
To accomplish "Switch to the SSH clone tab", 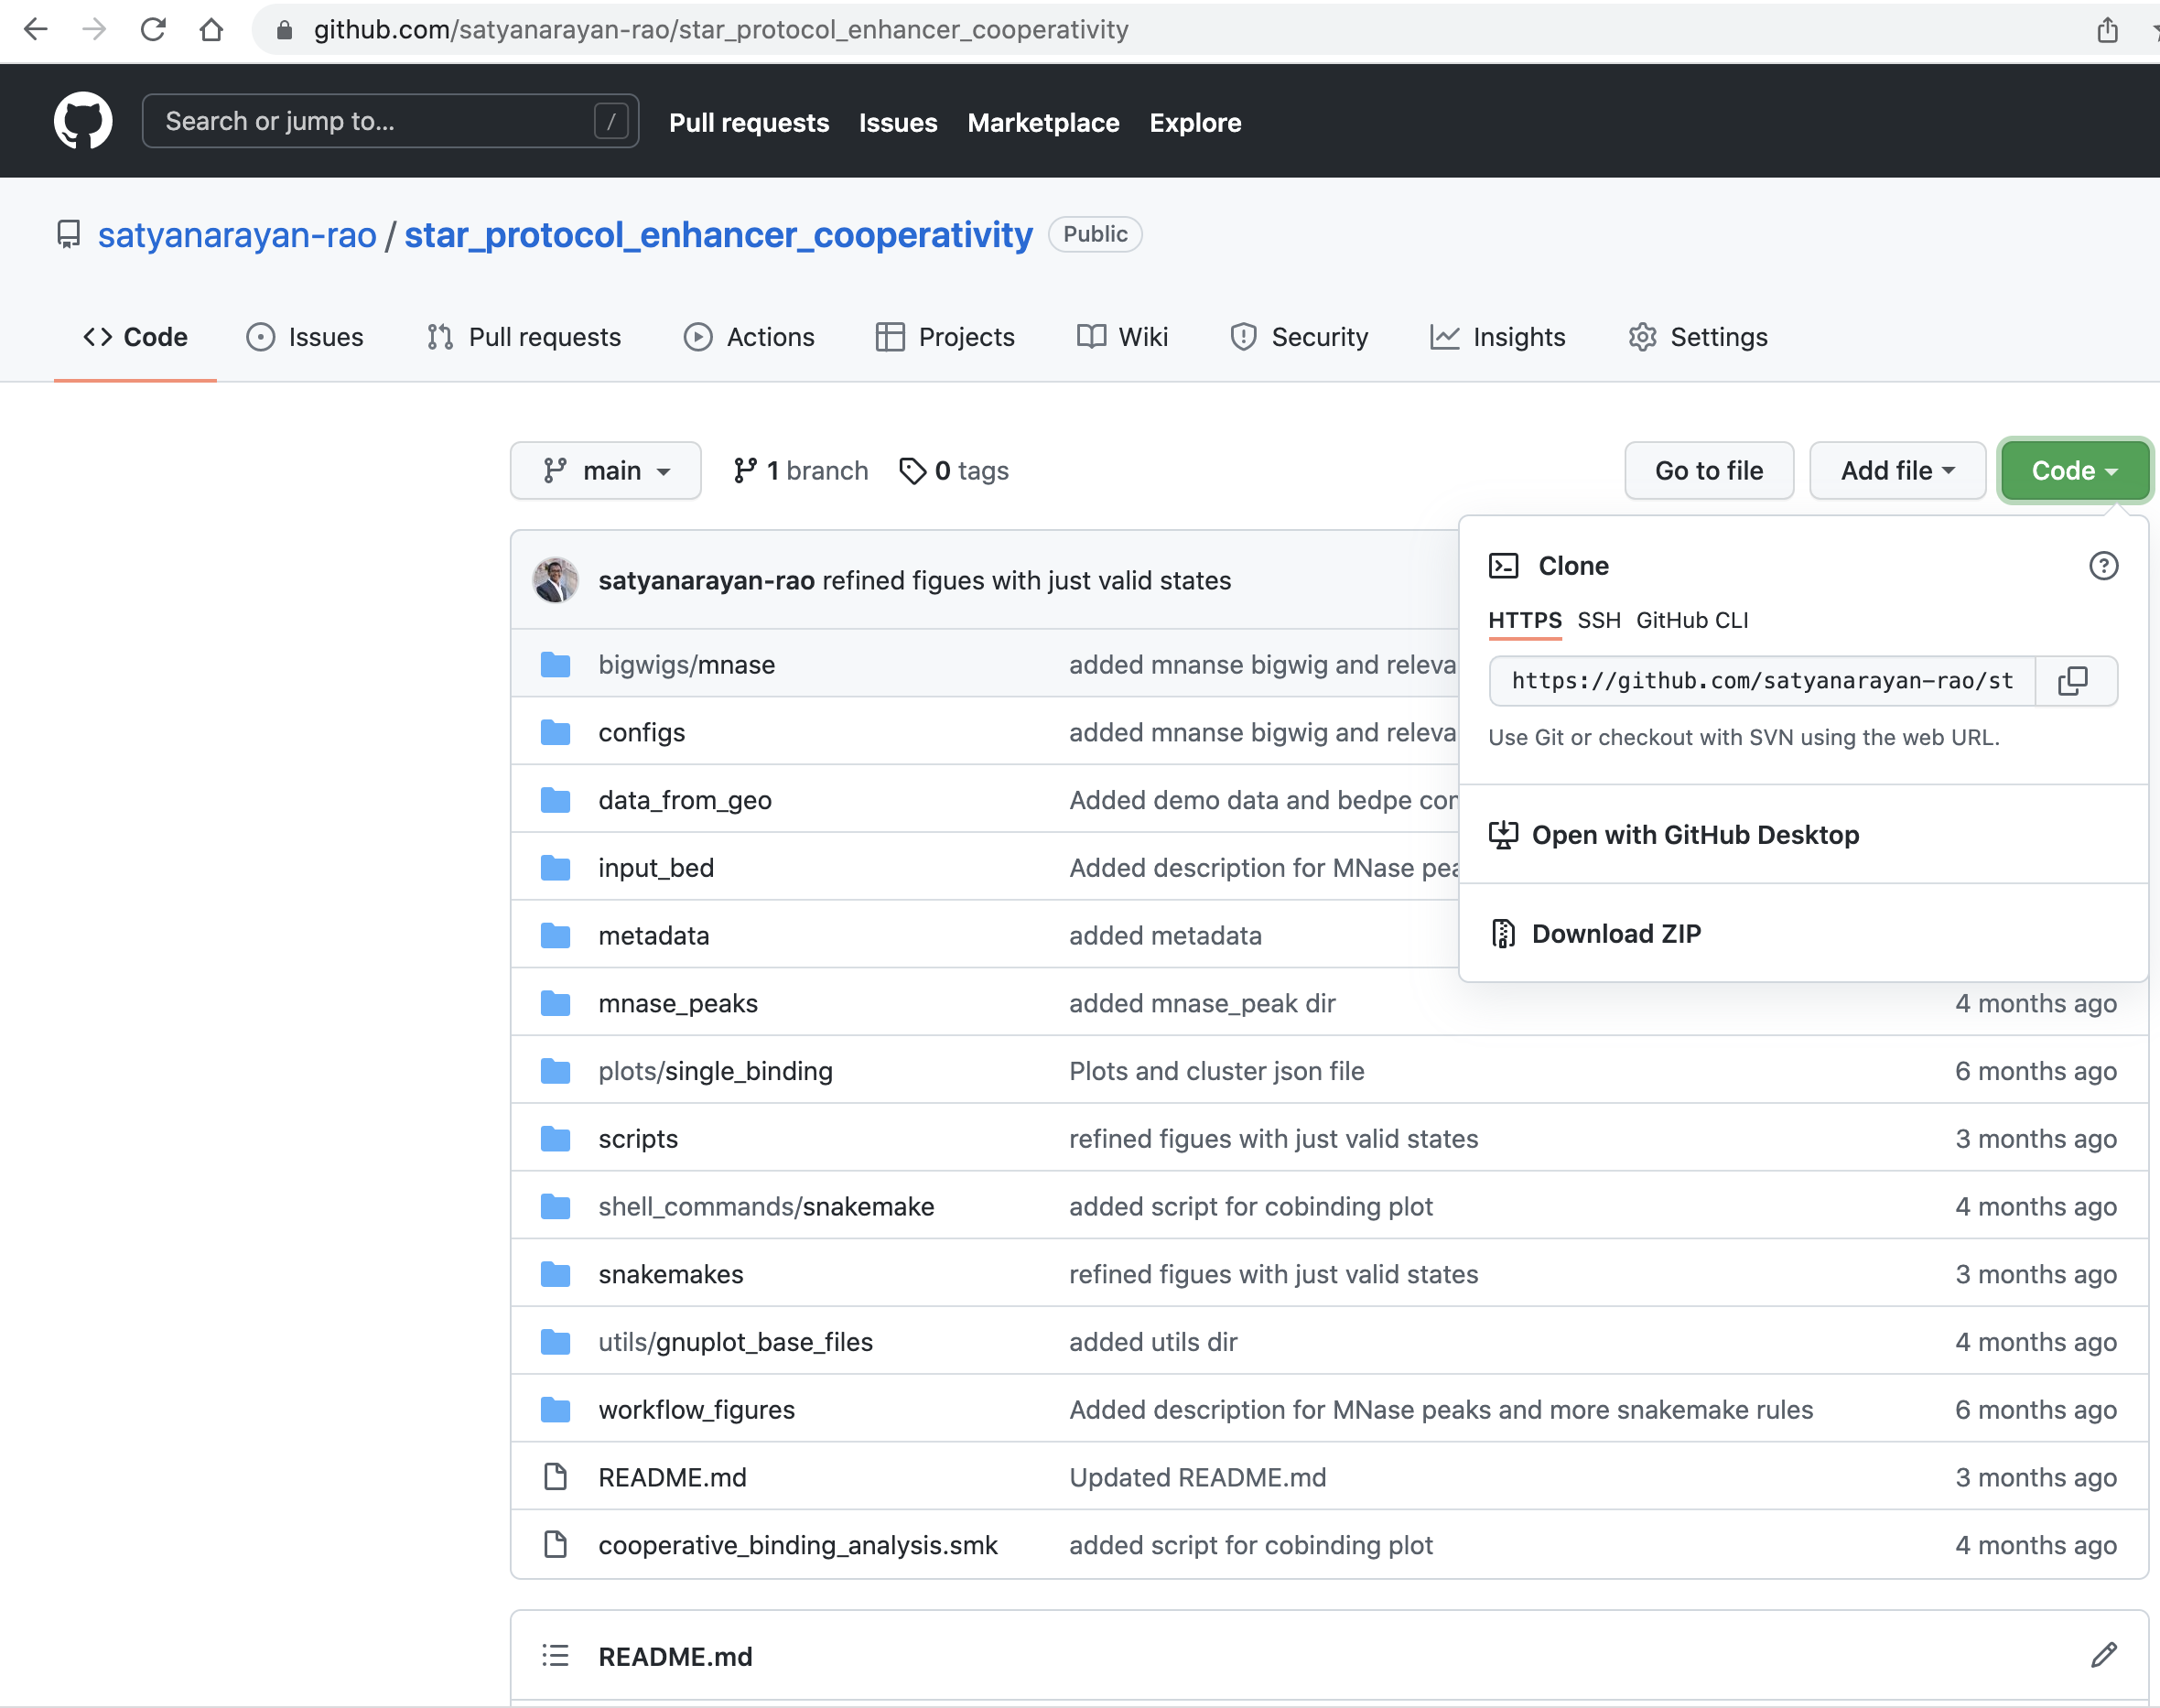I will click(1598, 620).
